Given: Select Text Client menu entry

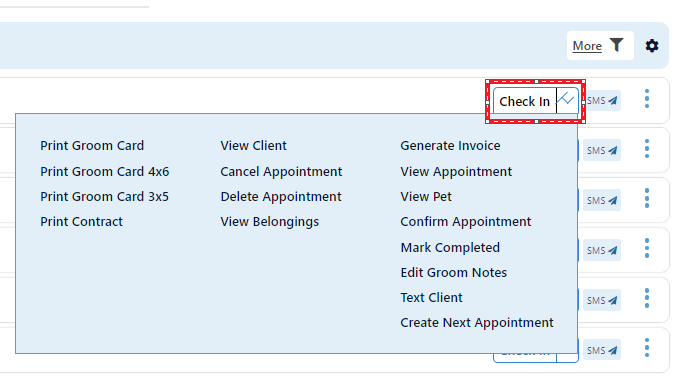Looking at the screenshot, I should point(431,298).
